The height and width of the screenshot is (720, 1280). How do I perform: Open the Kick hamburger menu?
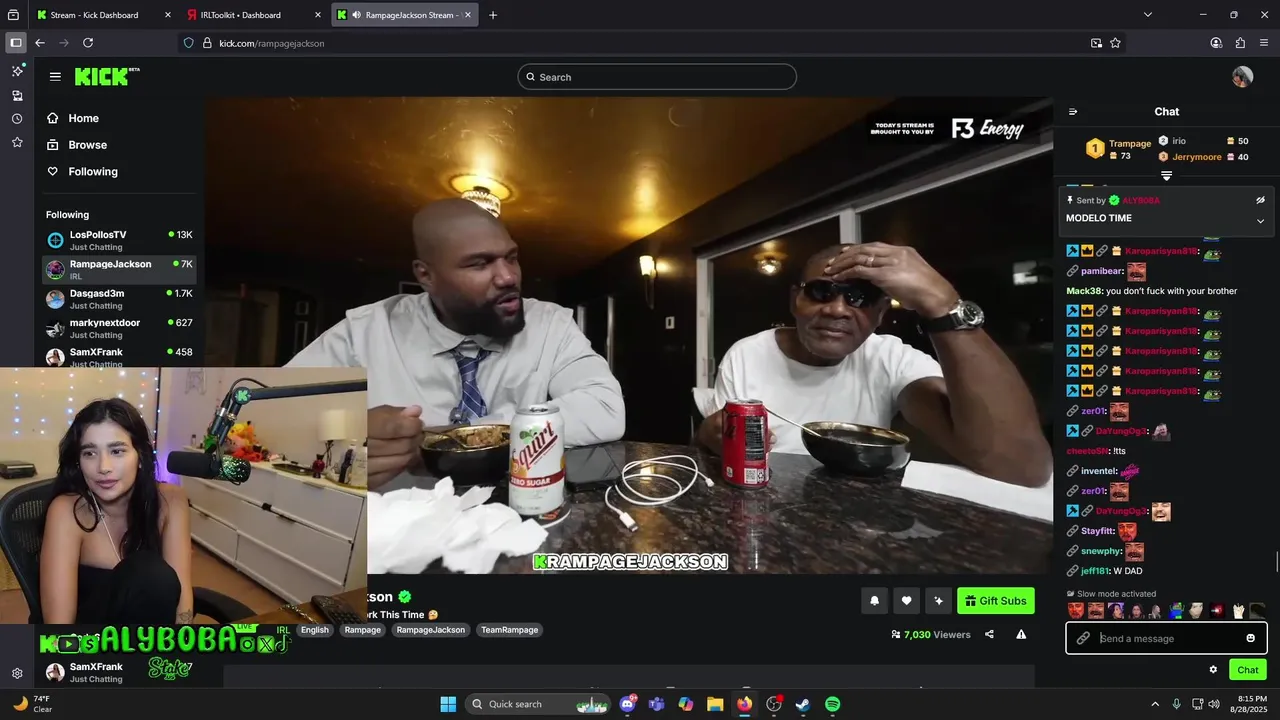[55, 77]
